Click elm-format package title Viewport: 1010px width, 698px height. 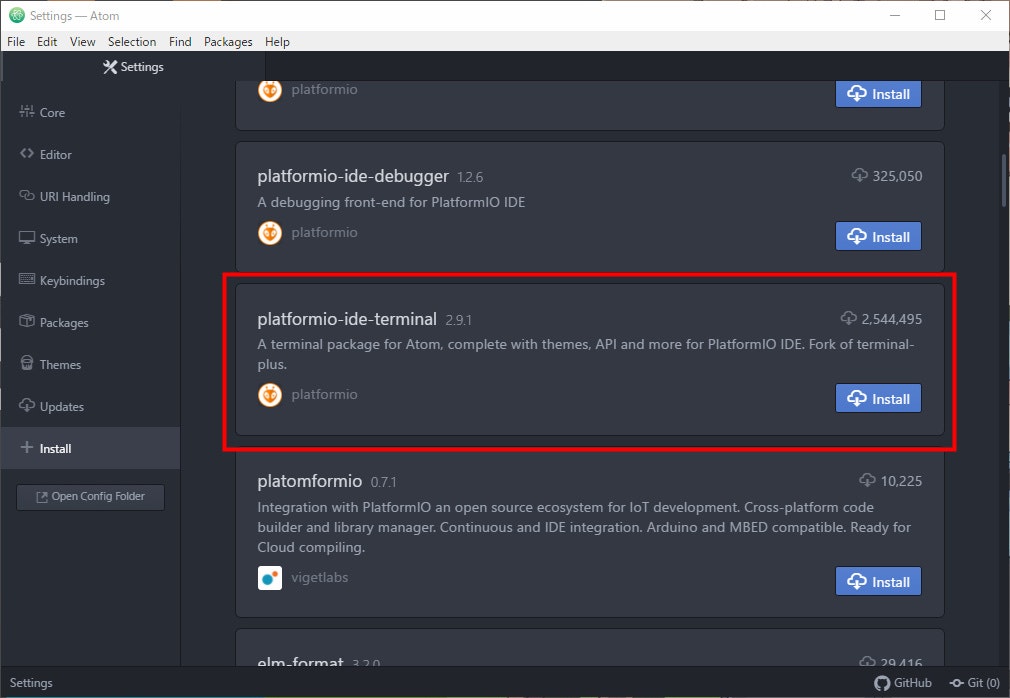tap(300, 661)
